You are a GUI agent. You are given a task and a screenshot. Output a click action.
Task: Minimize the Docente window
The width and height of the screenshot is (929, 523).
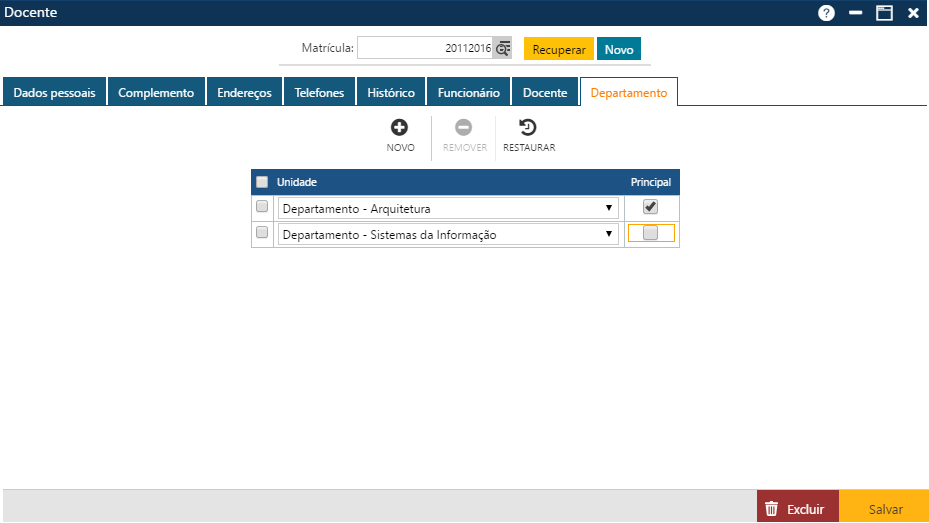click(855, 13)
